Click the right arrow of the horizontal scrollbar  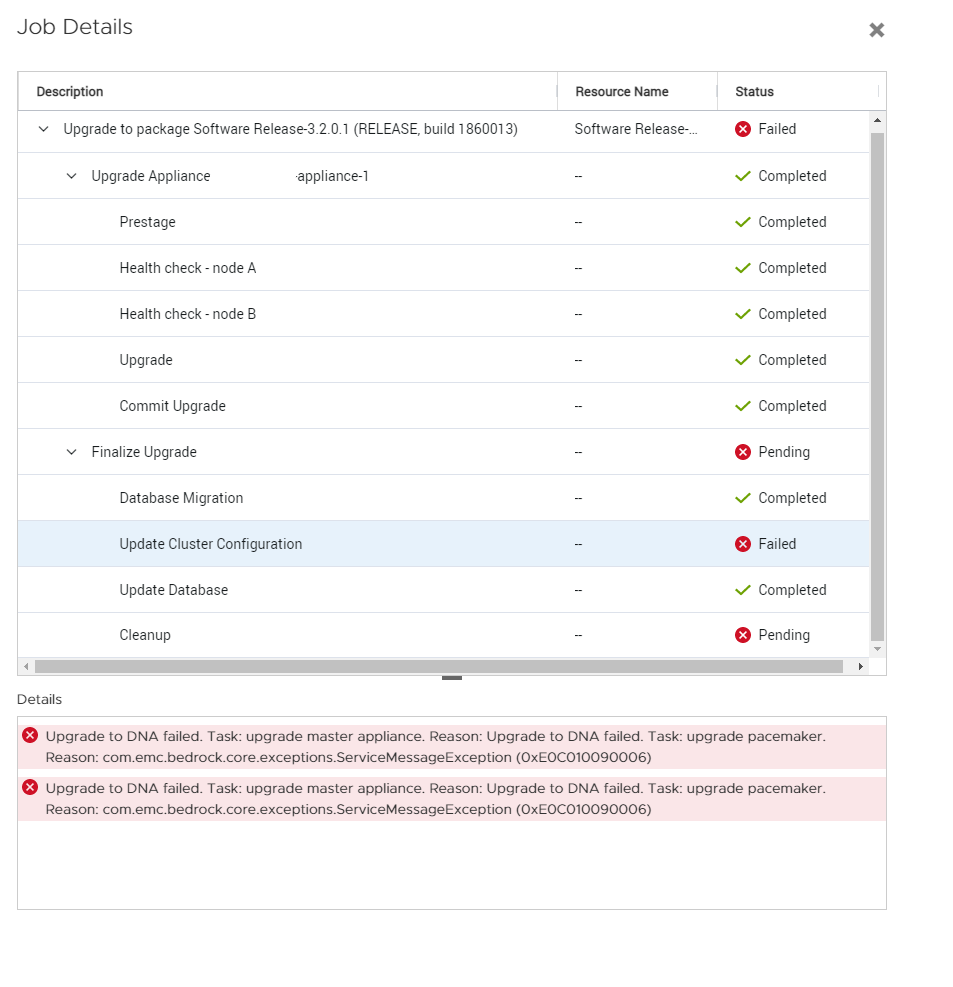(x=861, y=666)
